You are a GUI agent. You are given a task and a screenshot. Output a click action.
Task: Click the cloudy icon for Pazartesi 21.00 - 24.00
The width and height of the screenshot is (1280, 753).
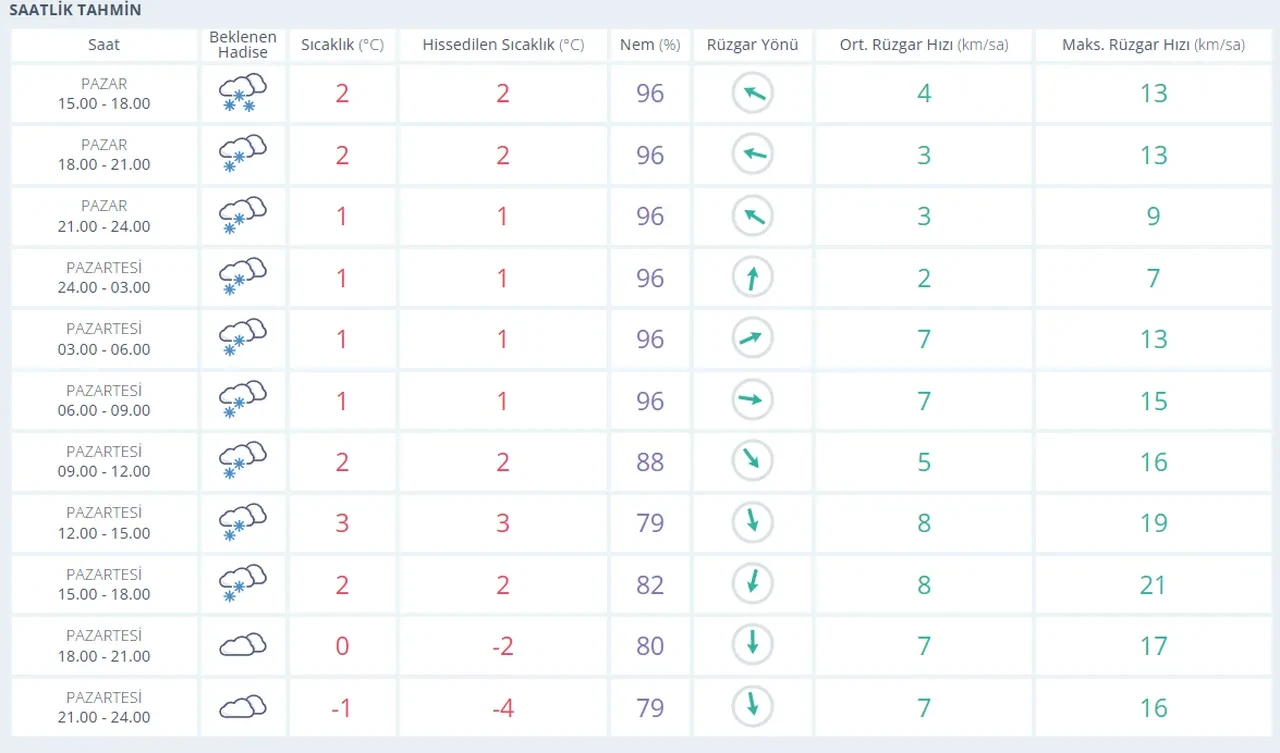pos(242,707)
